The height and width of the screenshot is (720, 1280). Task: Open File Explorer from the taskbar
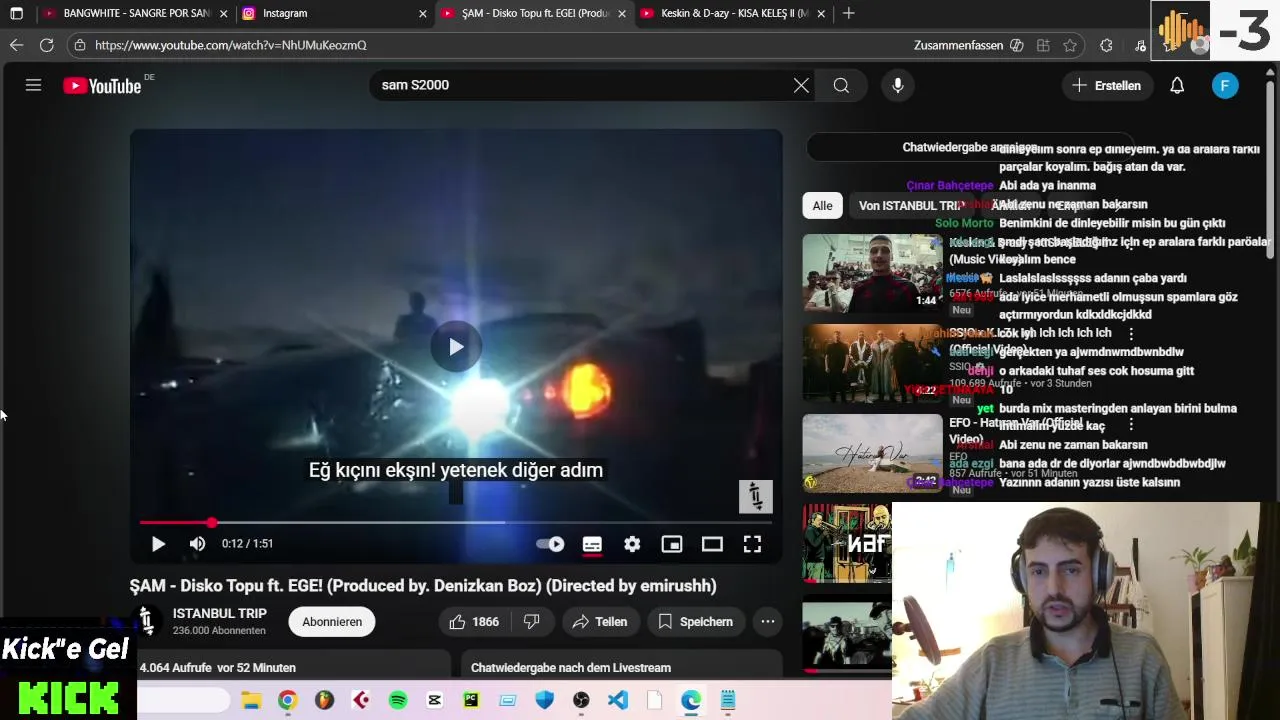click(251, 701)
